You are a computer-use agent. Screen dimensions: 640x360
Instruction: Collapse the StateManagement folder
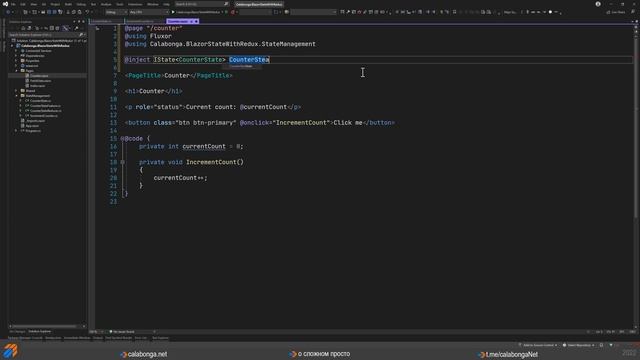17,96
